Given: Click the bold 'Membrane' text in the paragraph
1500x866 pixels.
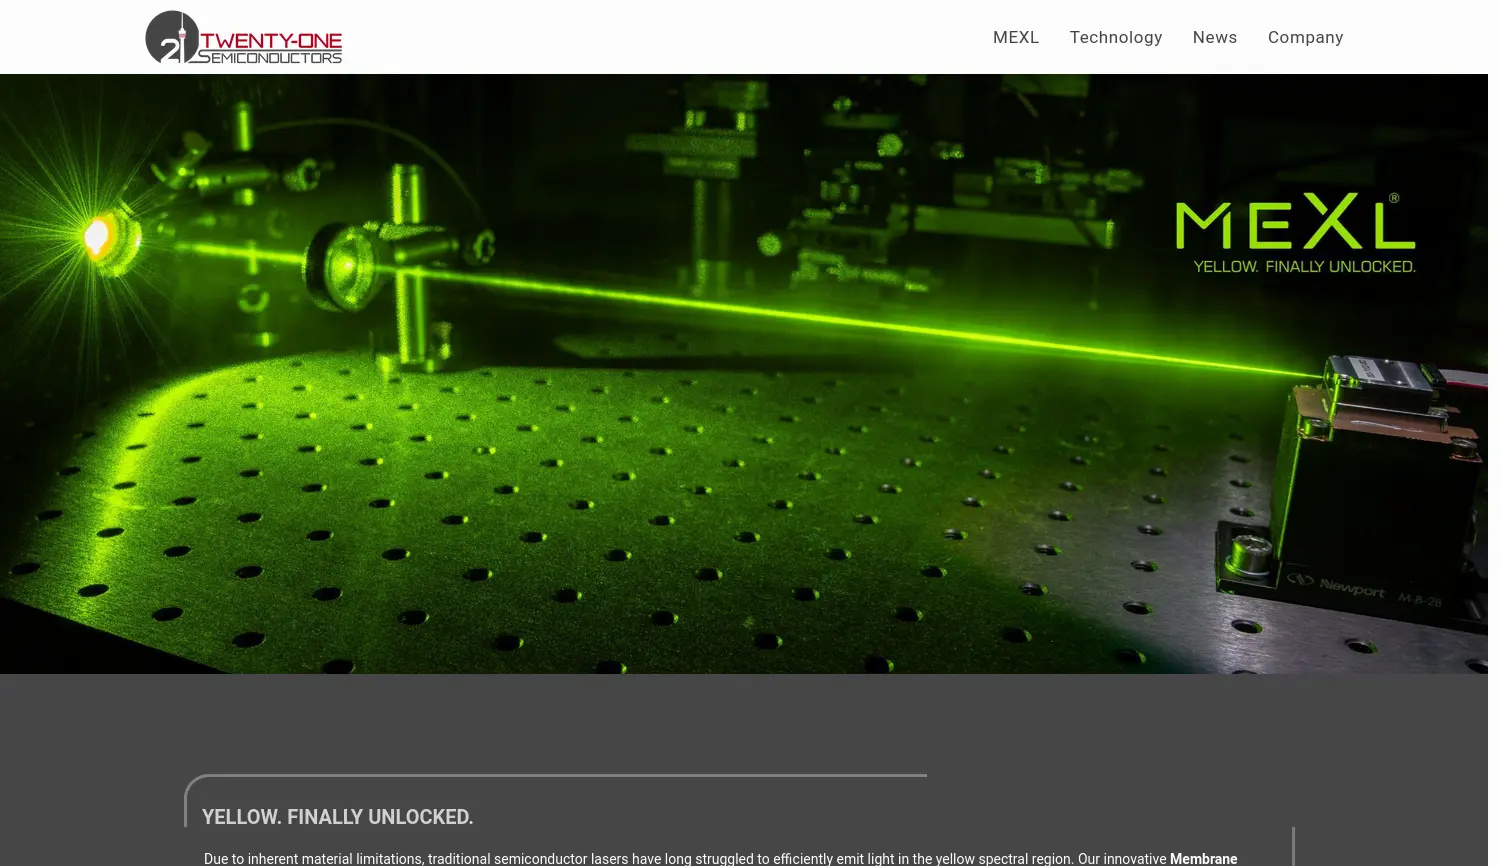Looking at the screenshot, I should 1203,858.
